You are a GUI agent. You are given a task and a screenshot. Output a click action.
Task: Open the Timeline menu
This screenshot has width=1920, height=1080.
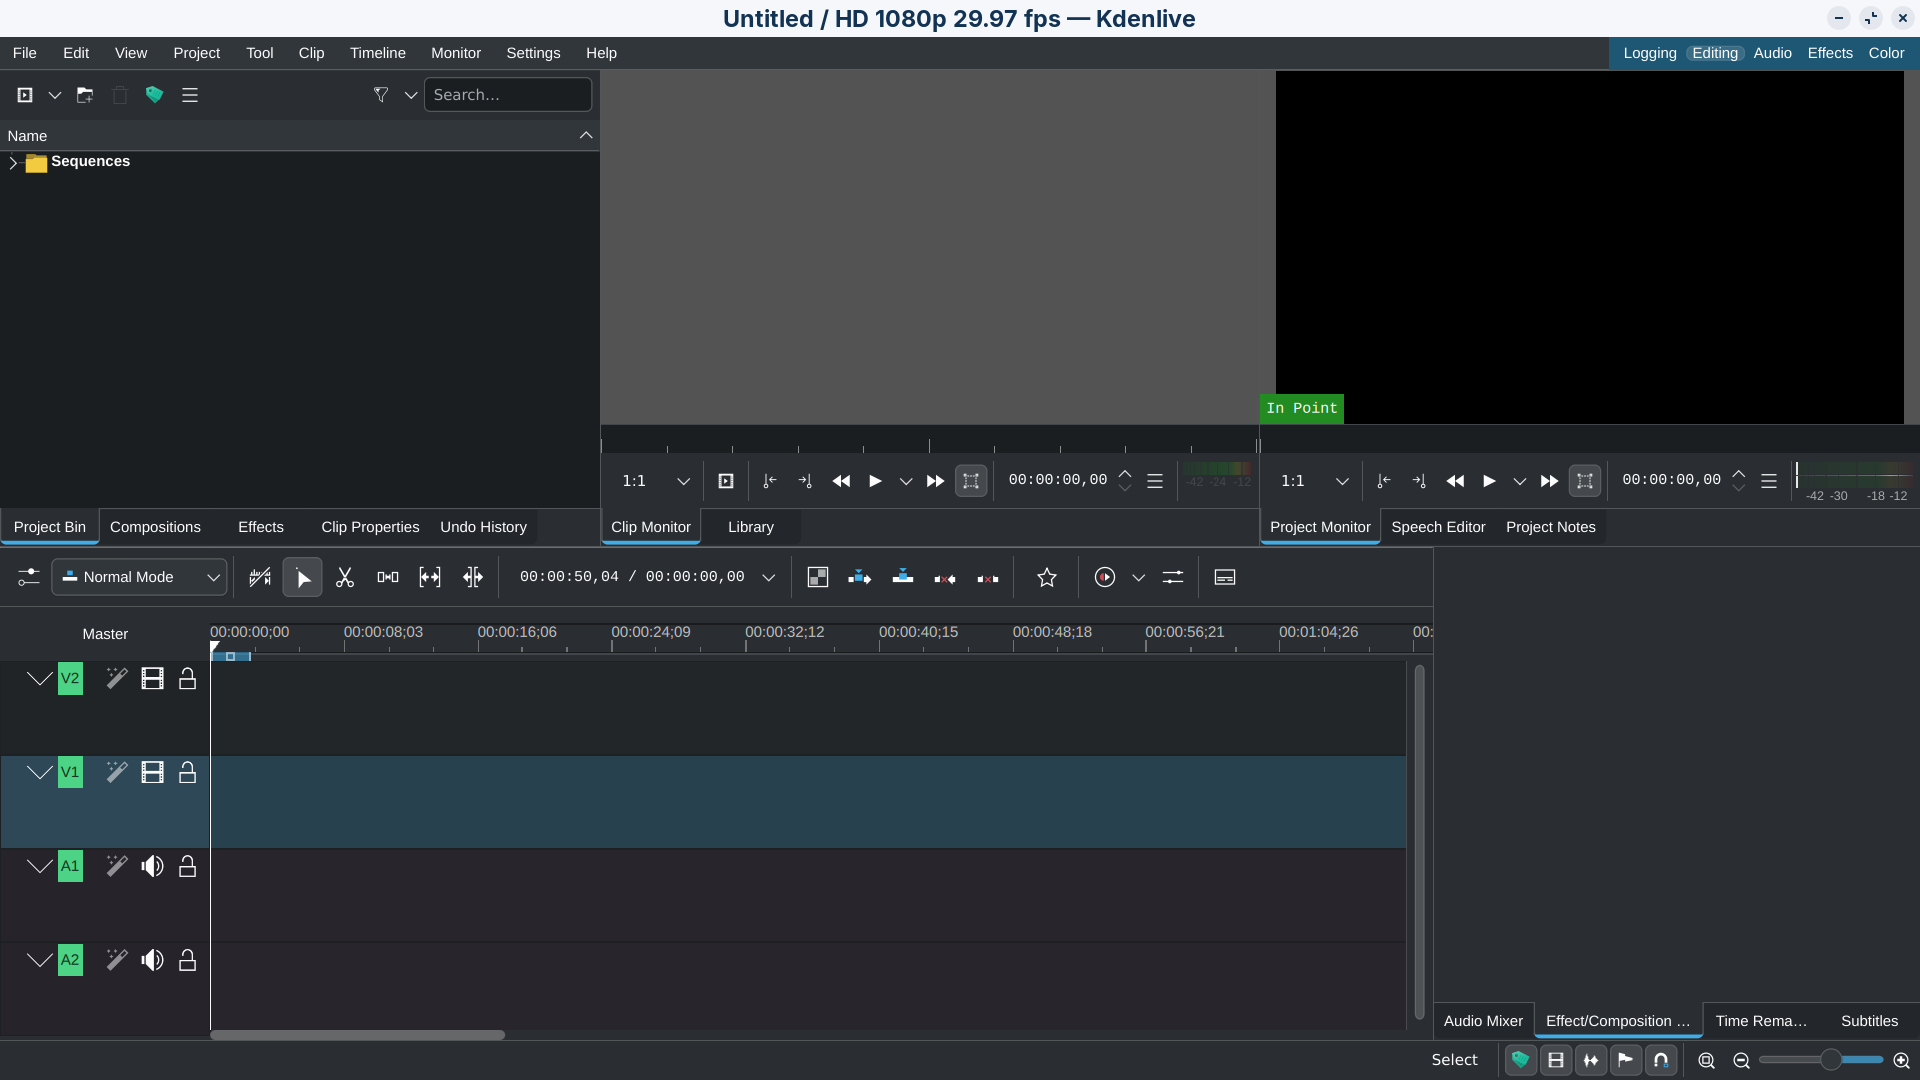(x=378, y=53)
